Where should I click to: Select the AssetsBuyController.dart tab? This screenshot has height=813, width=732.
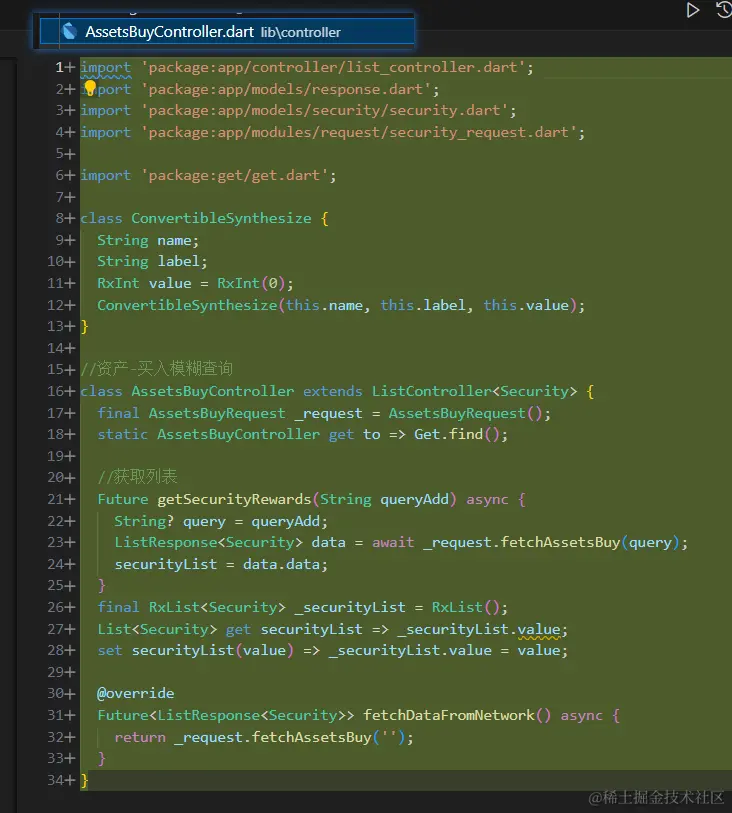click(x=227, y=32)
